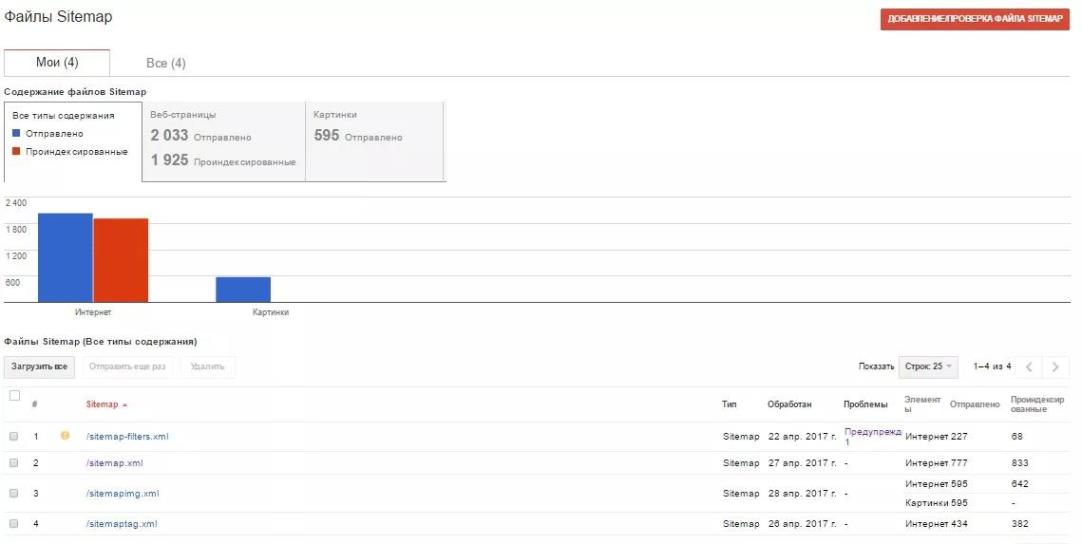This screenshot has width=1082, height=544.
Task: Click the warning icon beside sitemap-filters.xml
Action: (x=65, y=436)
